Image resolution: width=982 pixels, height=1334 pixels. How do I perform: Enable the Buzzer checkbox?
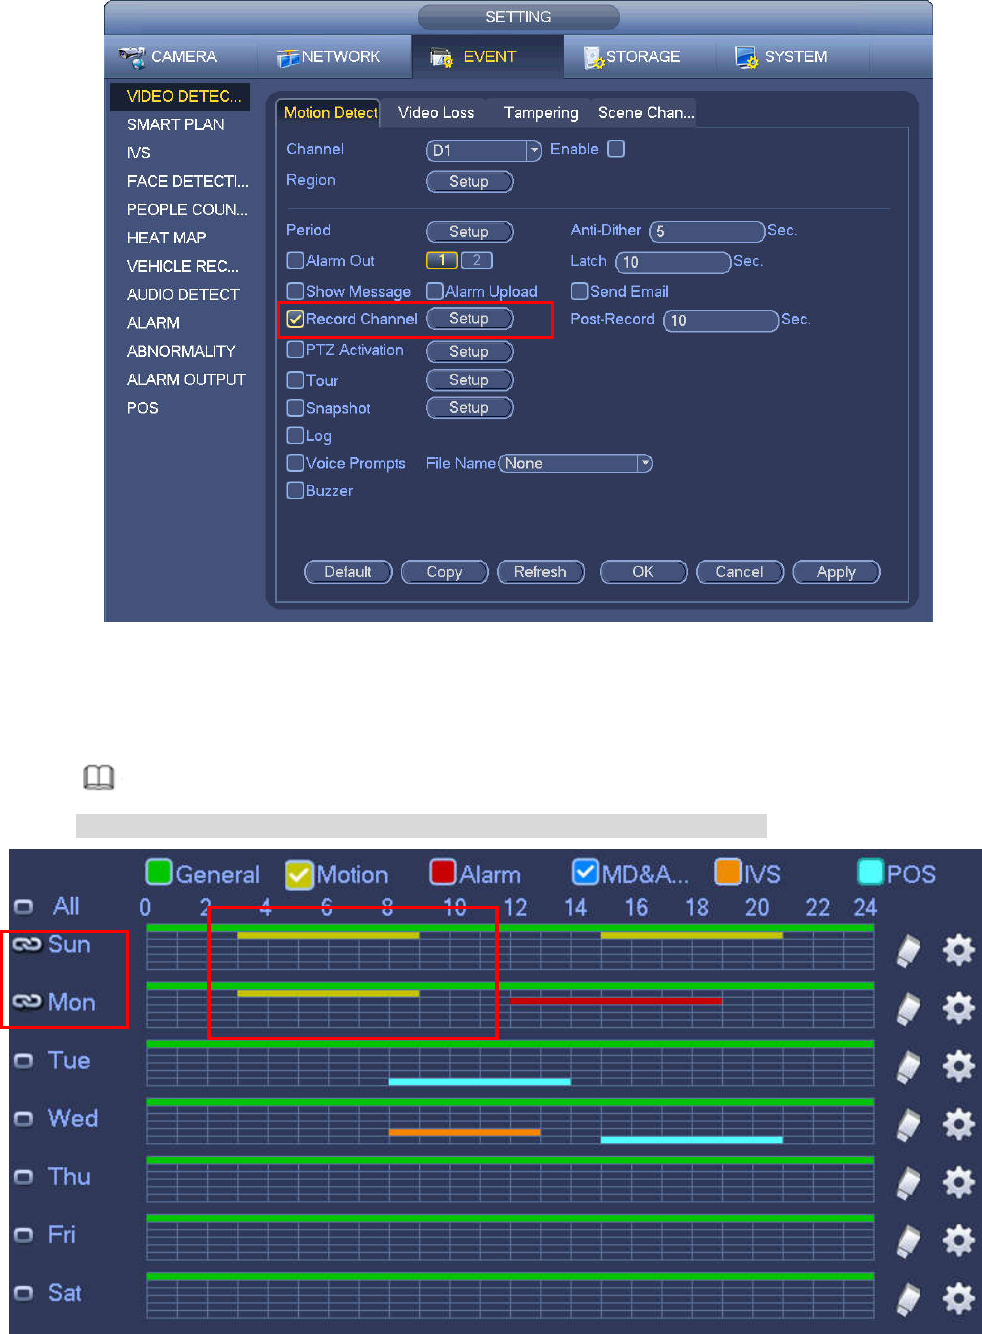pyautogui.click(x=295, y=490)
